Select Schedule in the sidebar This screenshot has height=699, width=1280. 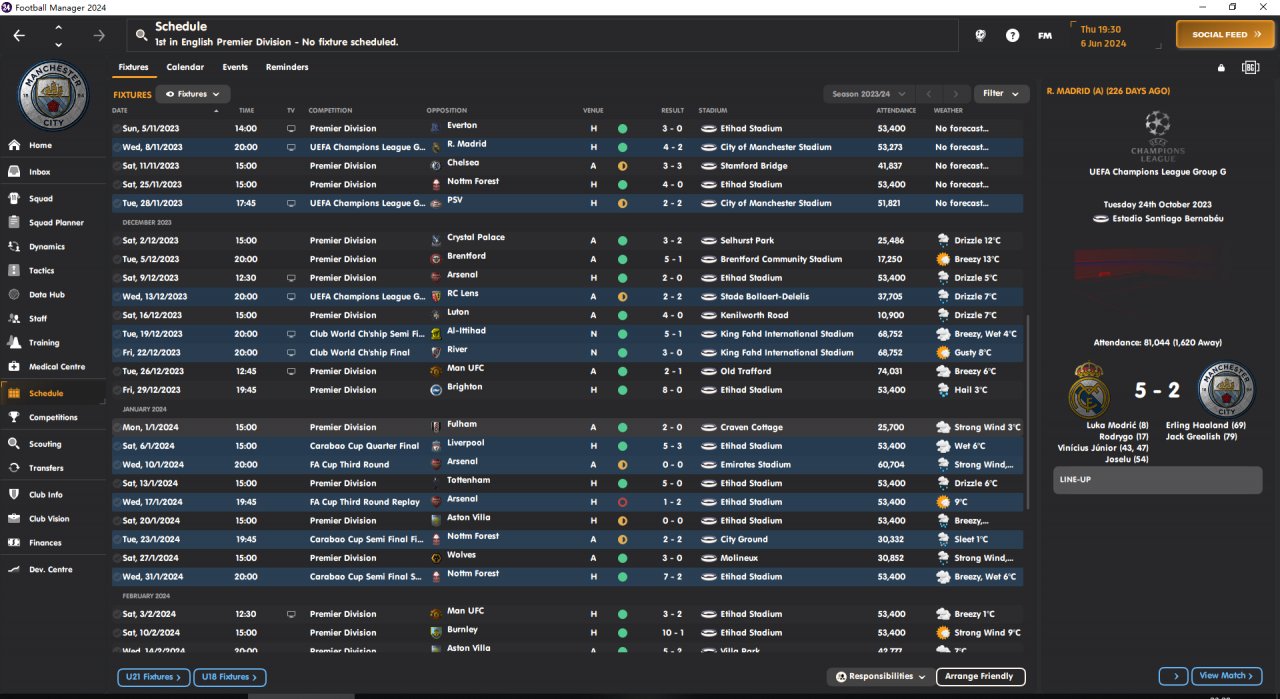click(53, 393)
